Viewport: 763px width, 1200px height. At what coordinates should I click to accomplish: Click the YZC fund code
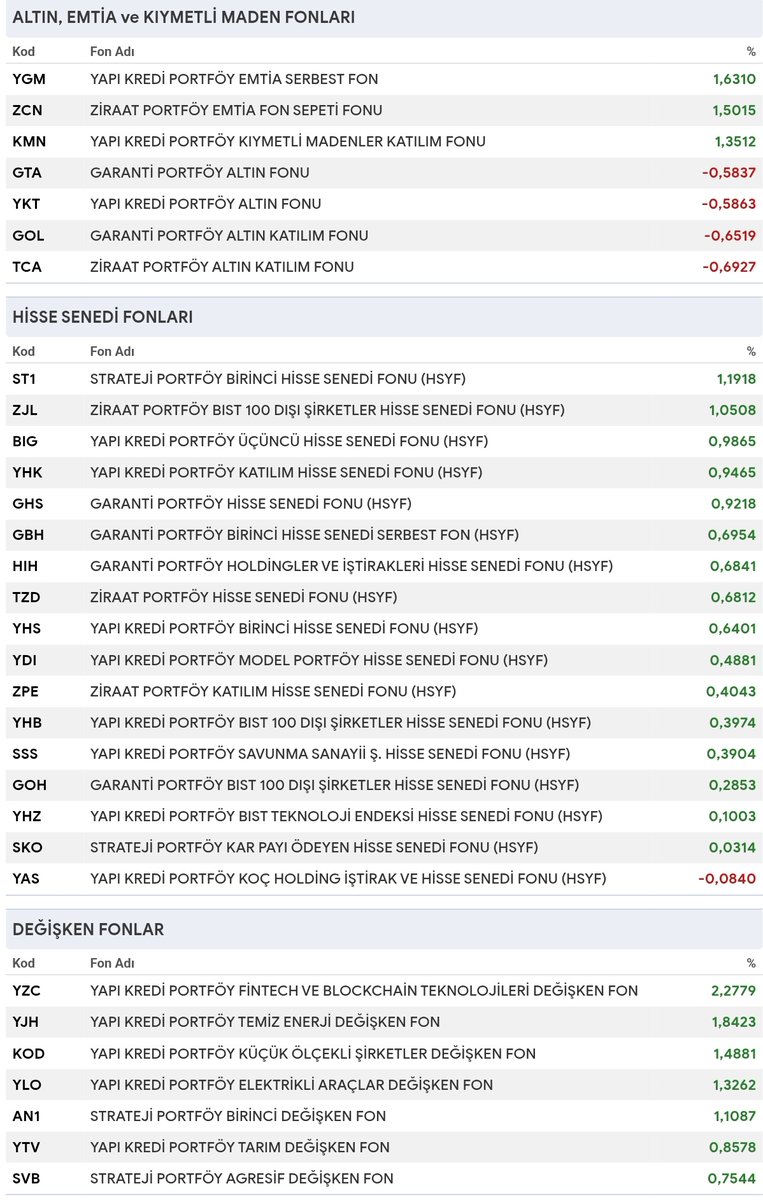(27, 991)
